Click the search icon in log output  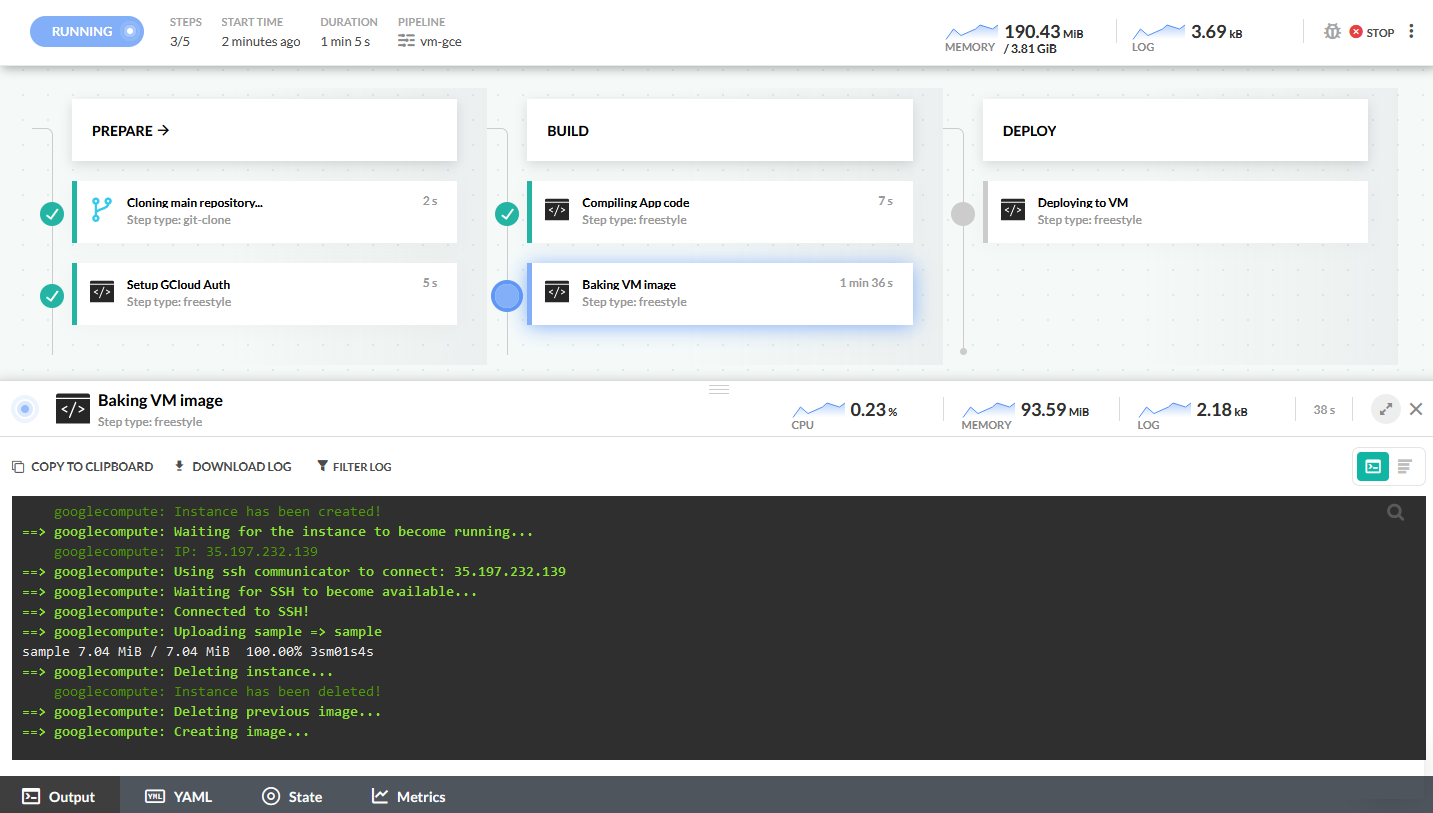(x=1395, y=513)
